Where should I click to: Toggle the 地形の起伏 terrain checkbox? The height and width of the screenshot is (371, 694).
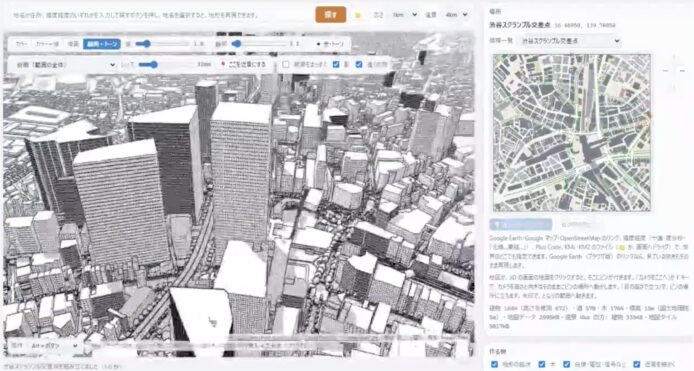tap(494, 364)
